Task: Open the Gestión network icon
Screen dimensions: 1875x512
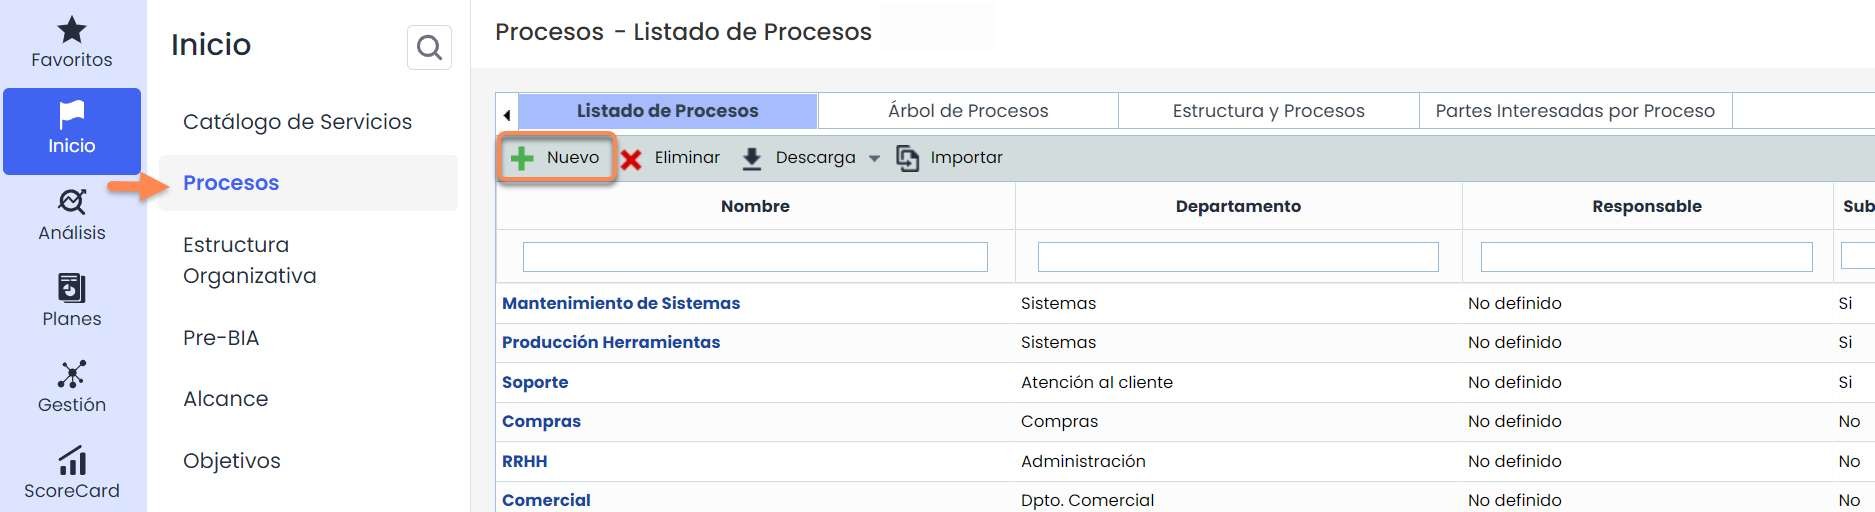Action: (x=71, y=375)
